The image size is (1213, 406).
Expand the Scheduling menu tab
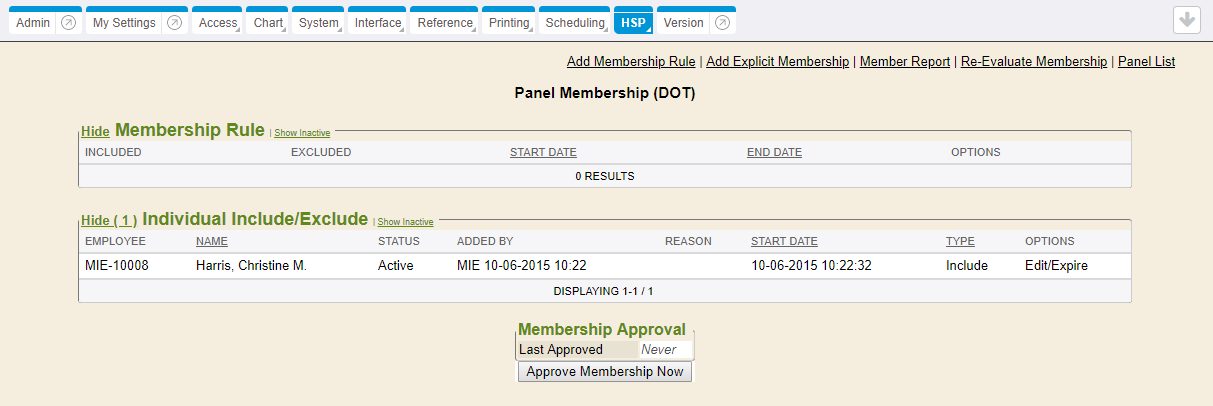(x=575, y=23)
